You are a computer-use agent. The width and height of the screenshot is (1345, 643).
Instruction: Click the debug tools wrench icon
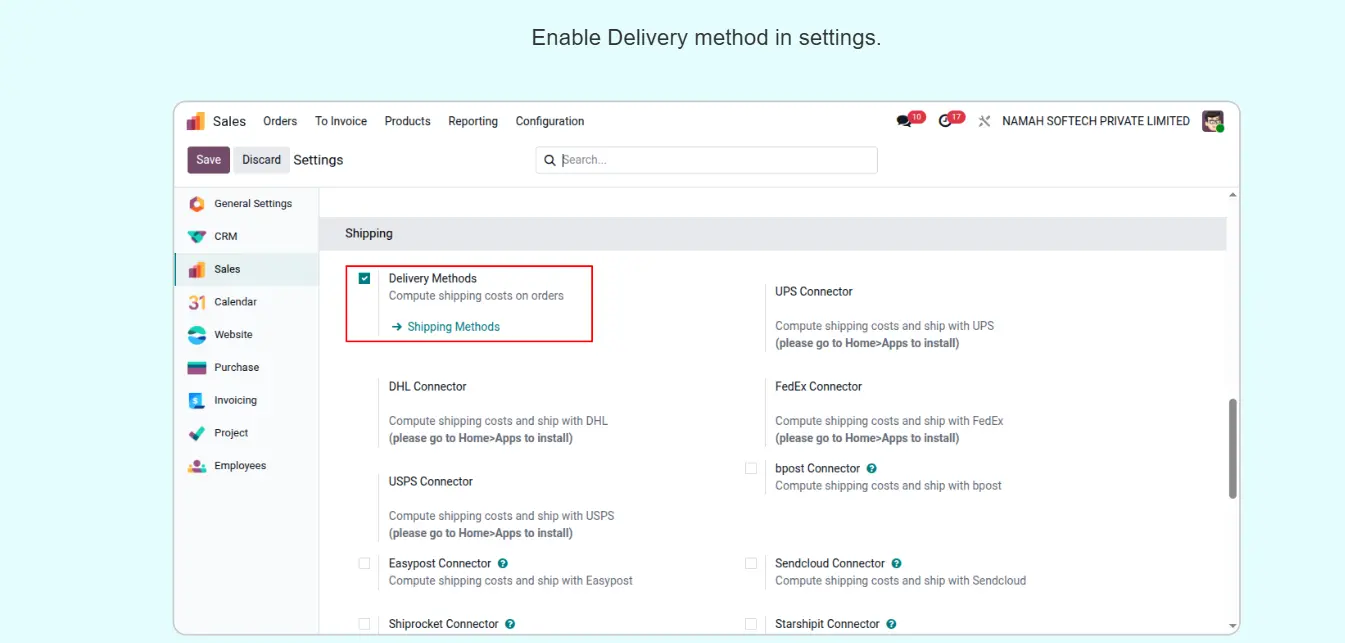coord(984,121)
